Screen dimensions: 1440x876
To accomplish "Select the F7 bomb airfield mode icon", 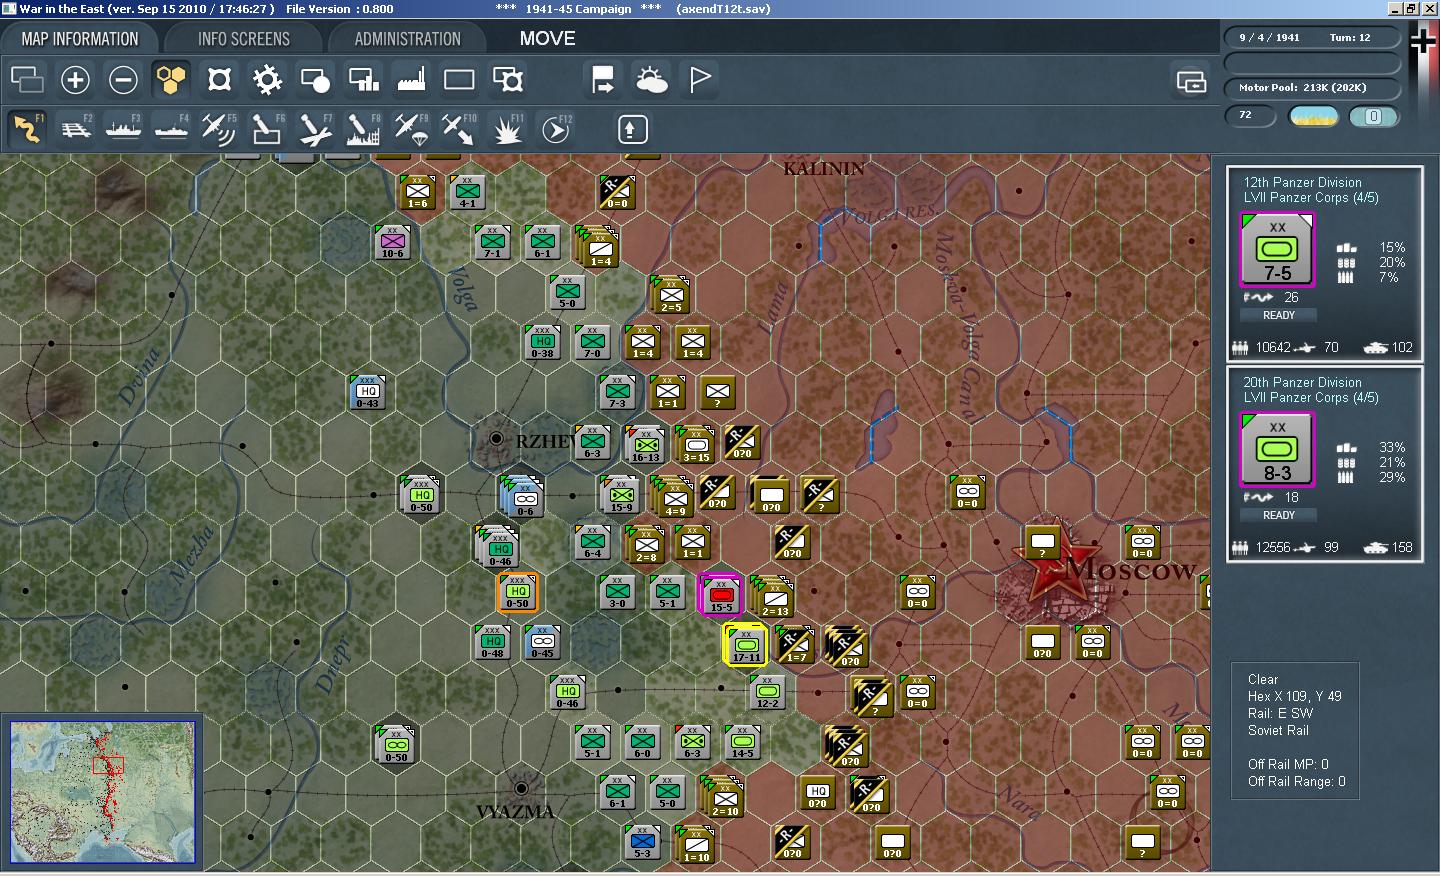I will pos(315,129).
